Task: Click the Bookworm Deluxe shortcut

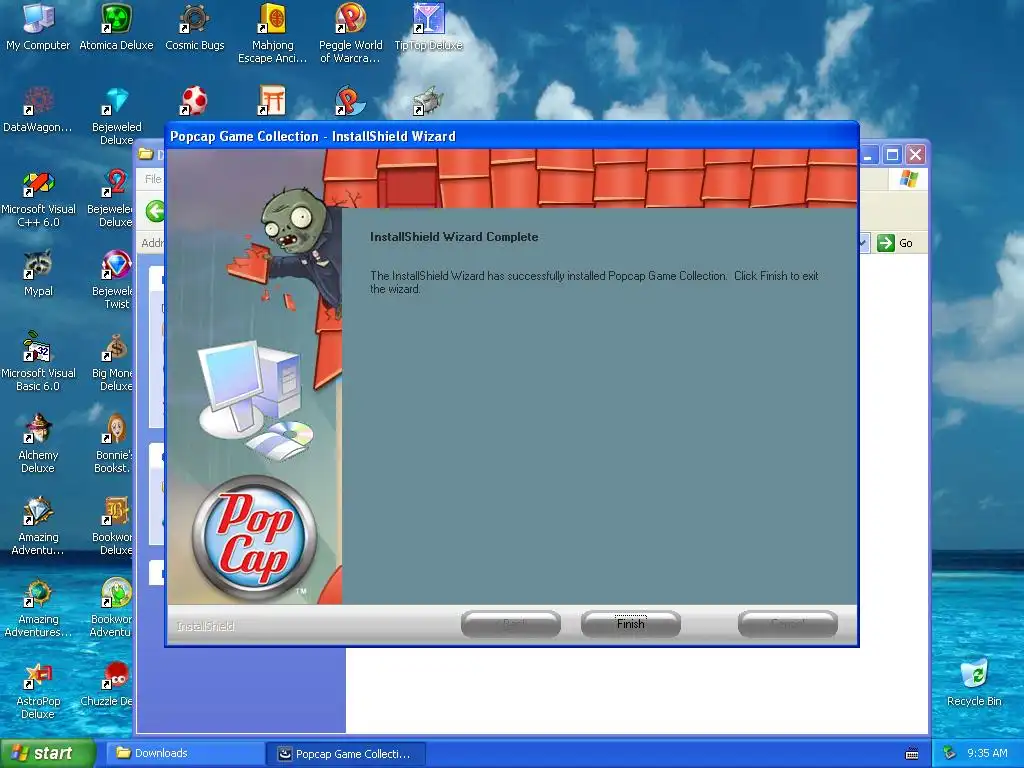Action: coord(114,526)
